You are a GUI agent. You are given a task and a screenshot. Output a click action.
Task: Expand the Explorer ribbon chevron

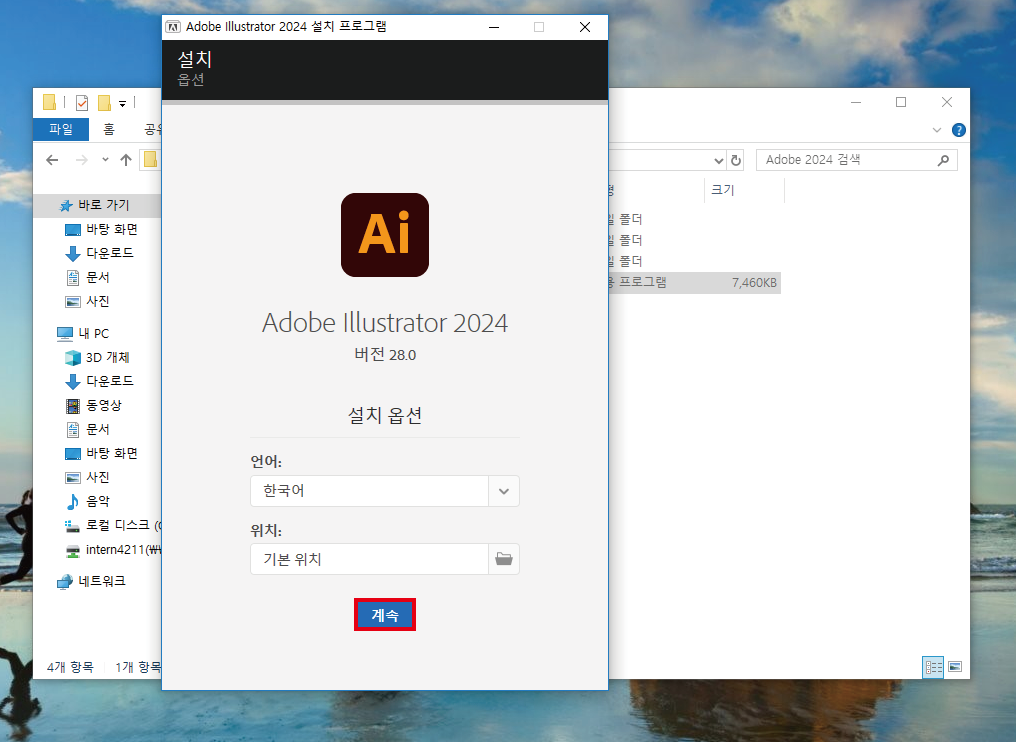pyautogui.click(x=936, y=130)
